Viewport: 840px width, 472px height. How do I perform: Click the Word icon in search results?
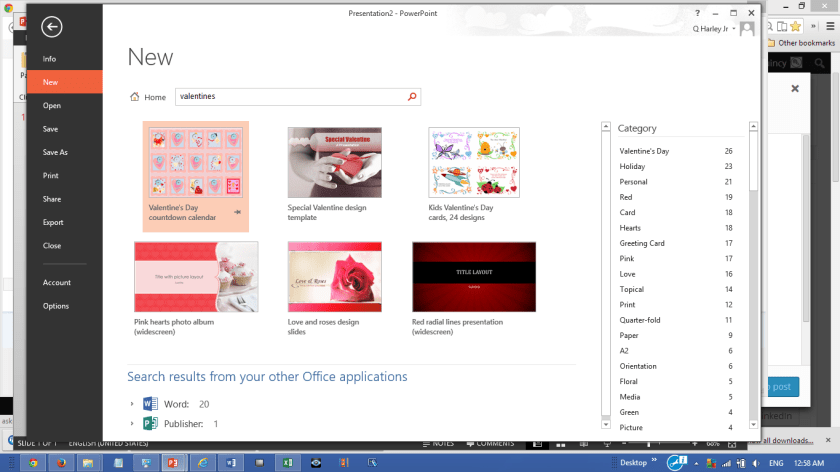click(x=150, y=404)
